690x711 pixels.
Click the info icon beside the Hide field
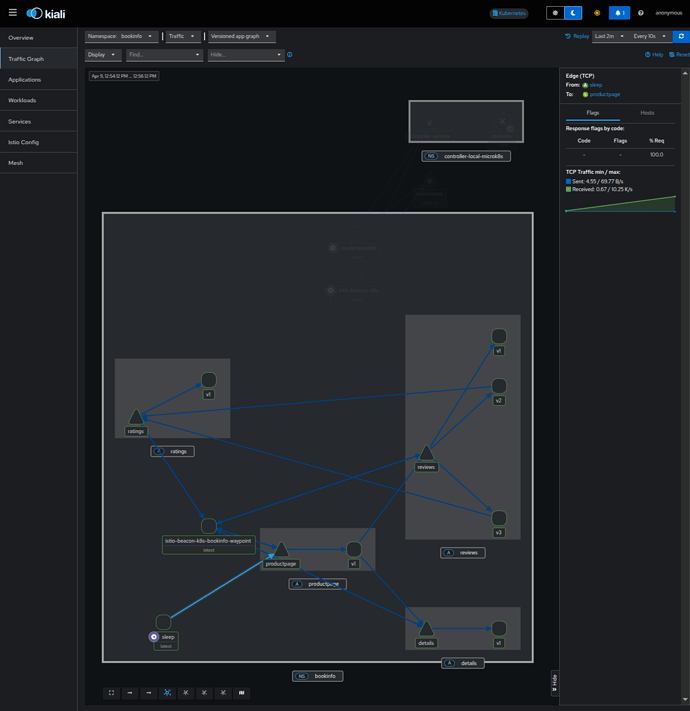click(290, 55)
